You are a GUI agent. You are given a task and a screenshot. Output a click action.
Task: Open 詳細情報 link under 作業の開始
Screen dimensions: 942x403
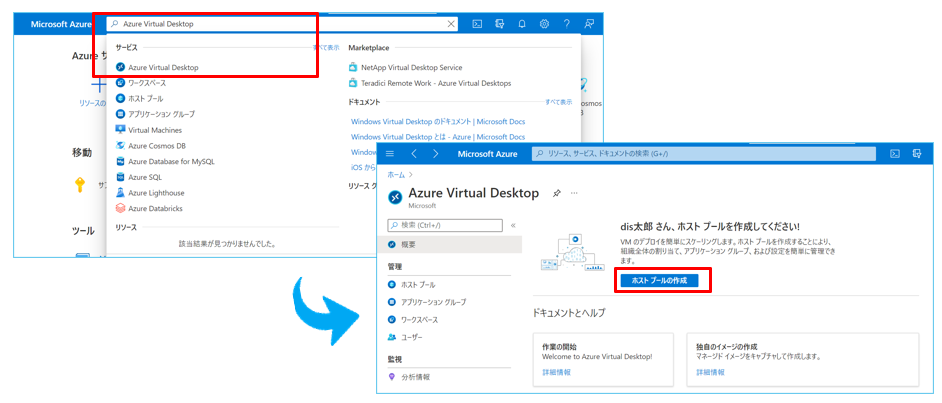coord(556,372)
